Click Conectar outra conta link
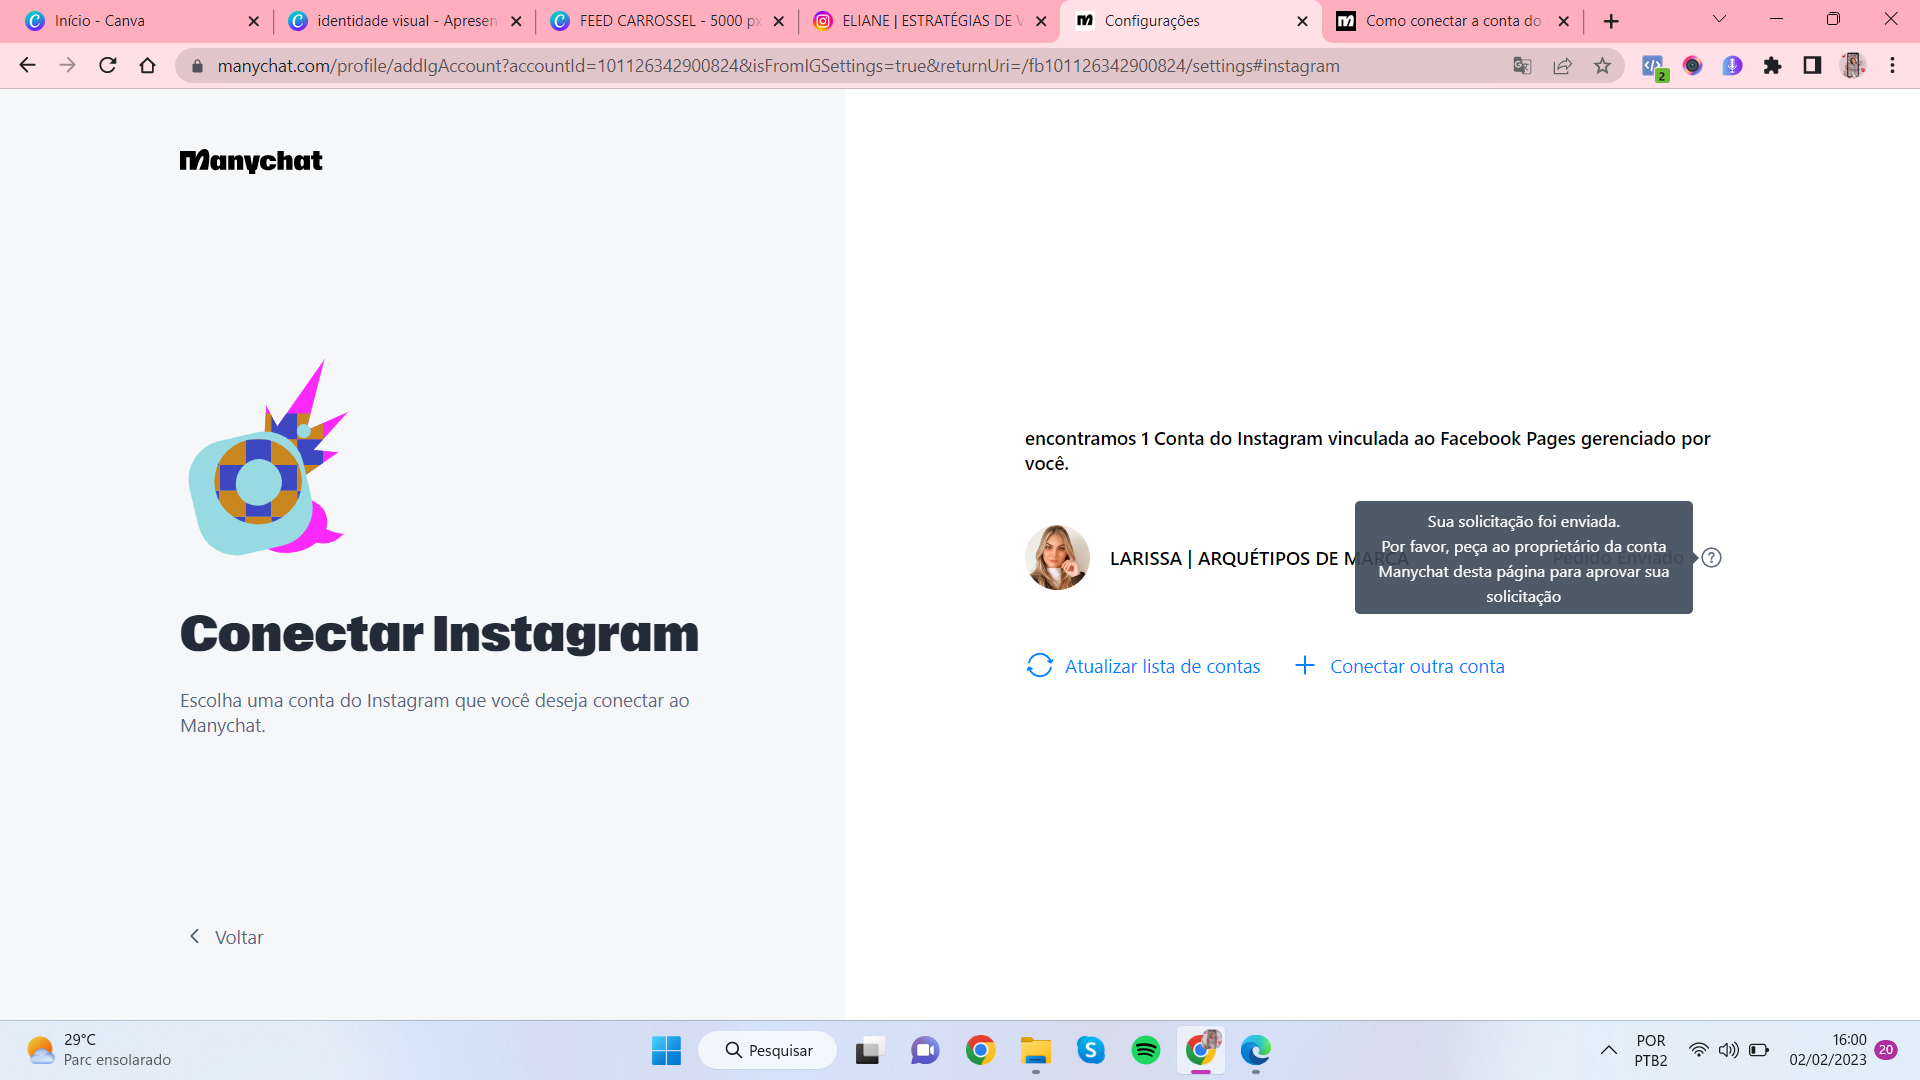 tap(1417, 666)
